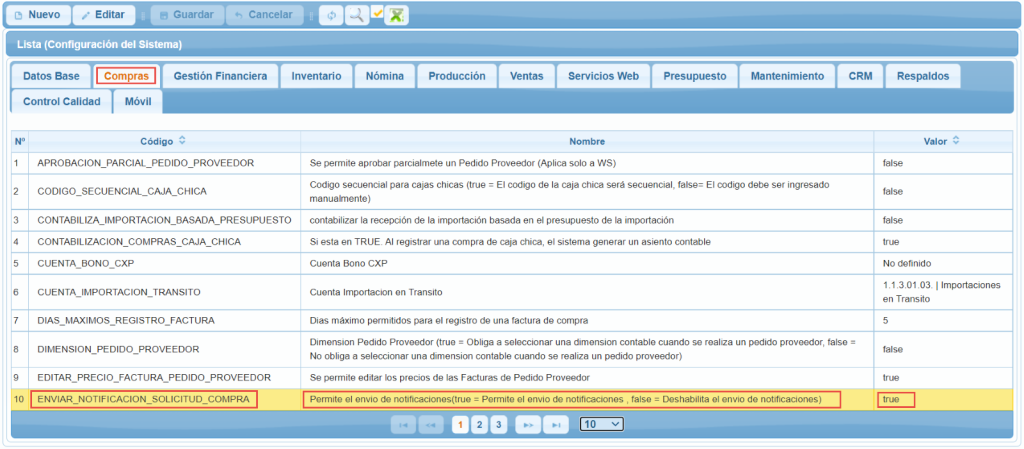Click the Nuevo button
Image resolution: width=1024 pixels, height=449 pixels.
(37, 15)
